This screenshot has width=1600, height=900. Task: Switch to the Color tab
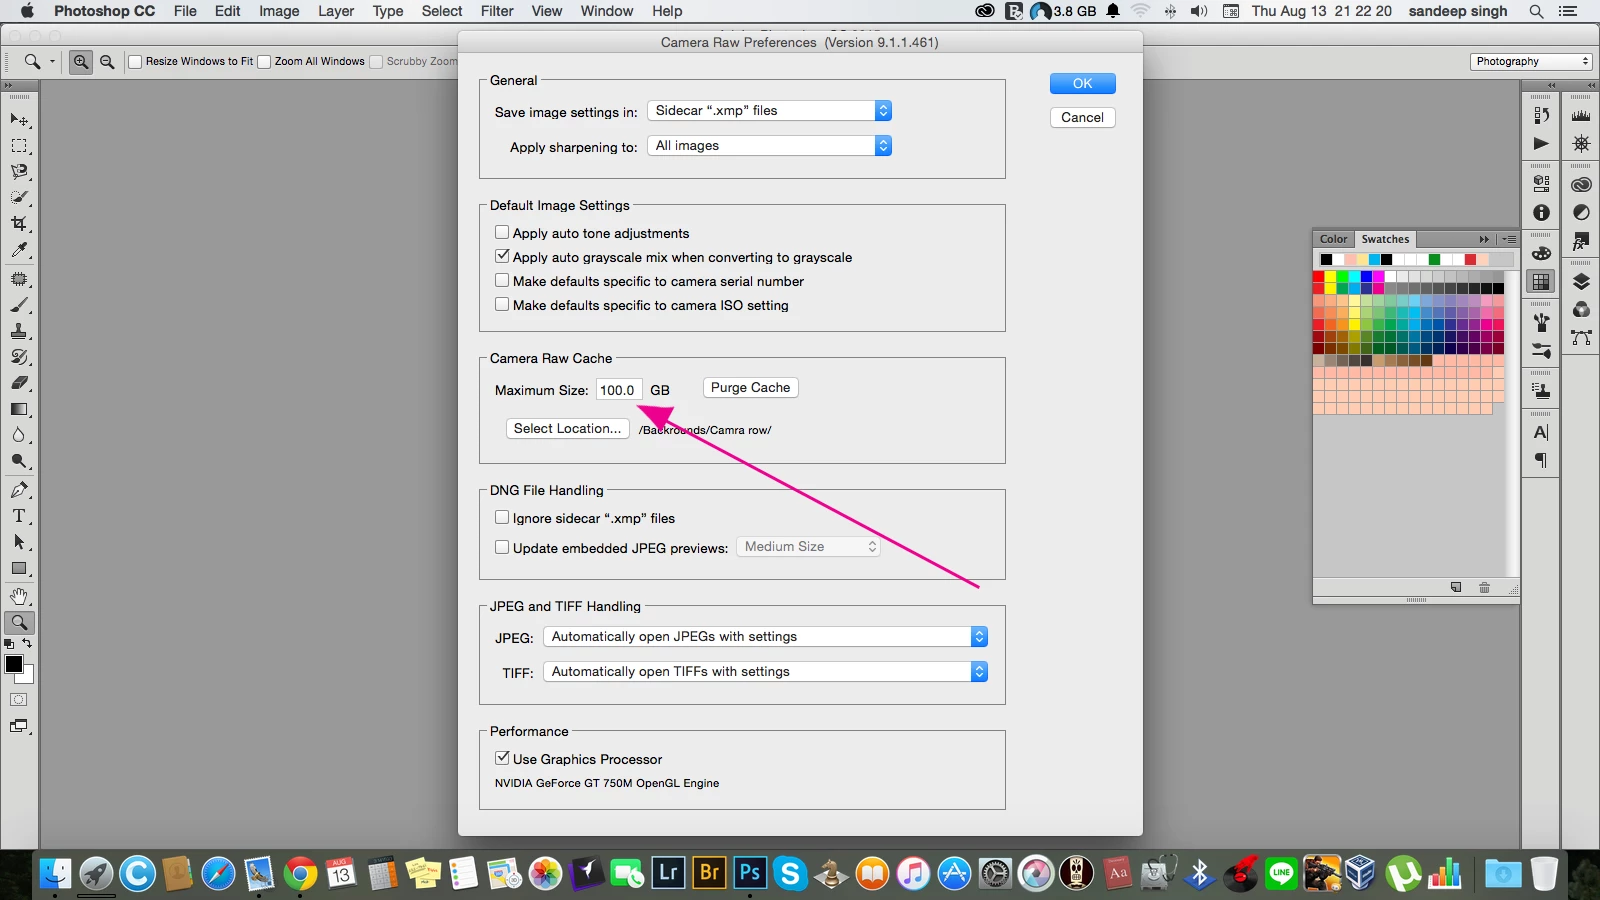pos(1333,239)
